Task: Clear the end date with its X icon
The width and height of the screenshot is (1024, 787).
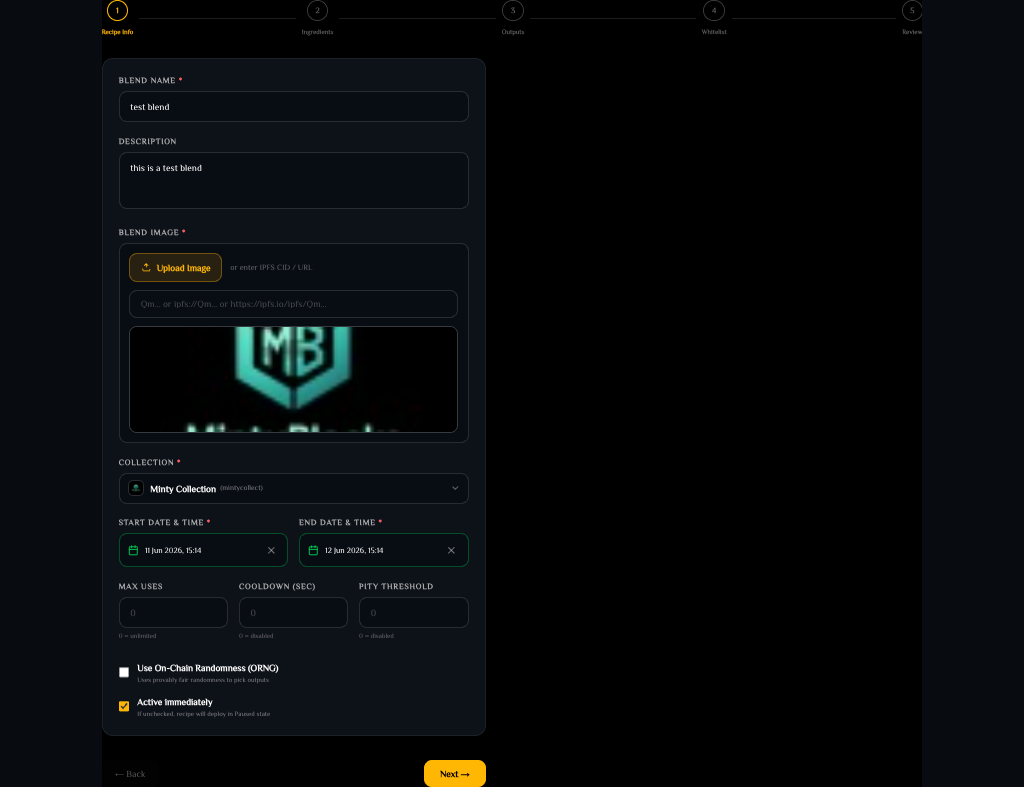Action: pos(451,551)
